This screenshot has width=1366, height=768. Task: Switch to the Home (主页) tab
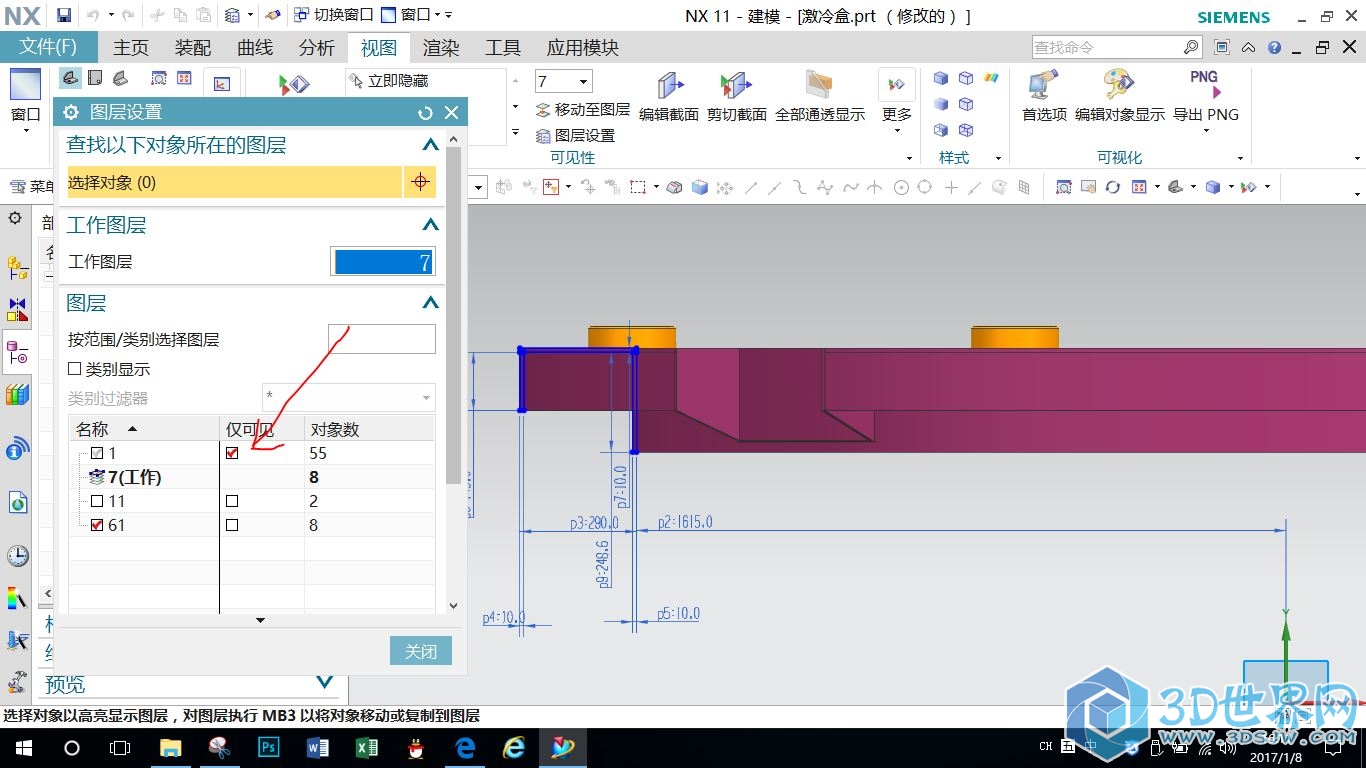click(x=131, y=48)
